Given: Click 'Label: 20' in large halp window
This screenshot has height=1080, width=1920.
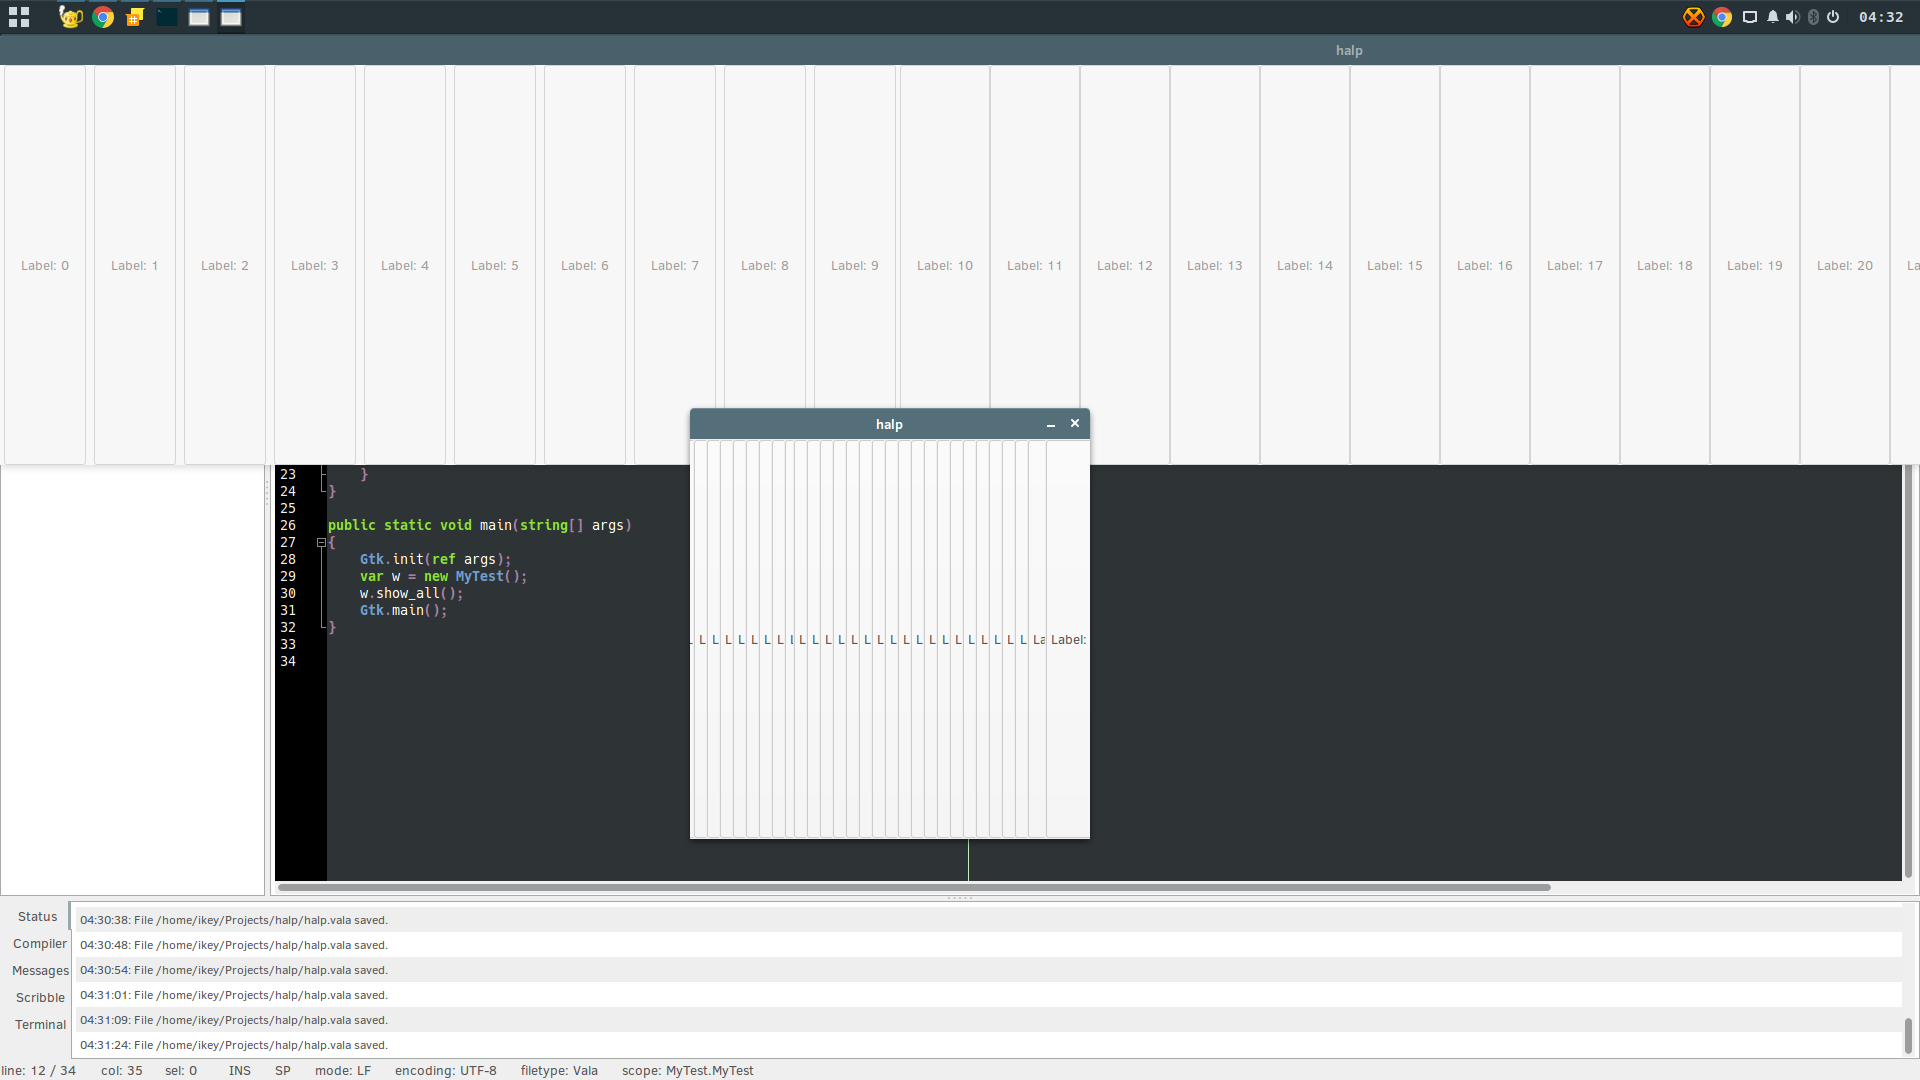Looking at the screenshot, I should click(1845, 266).
